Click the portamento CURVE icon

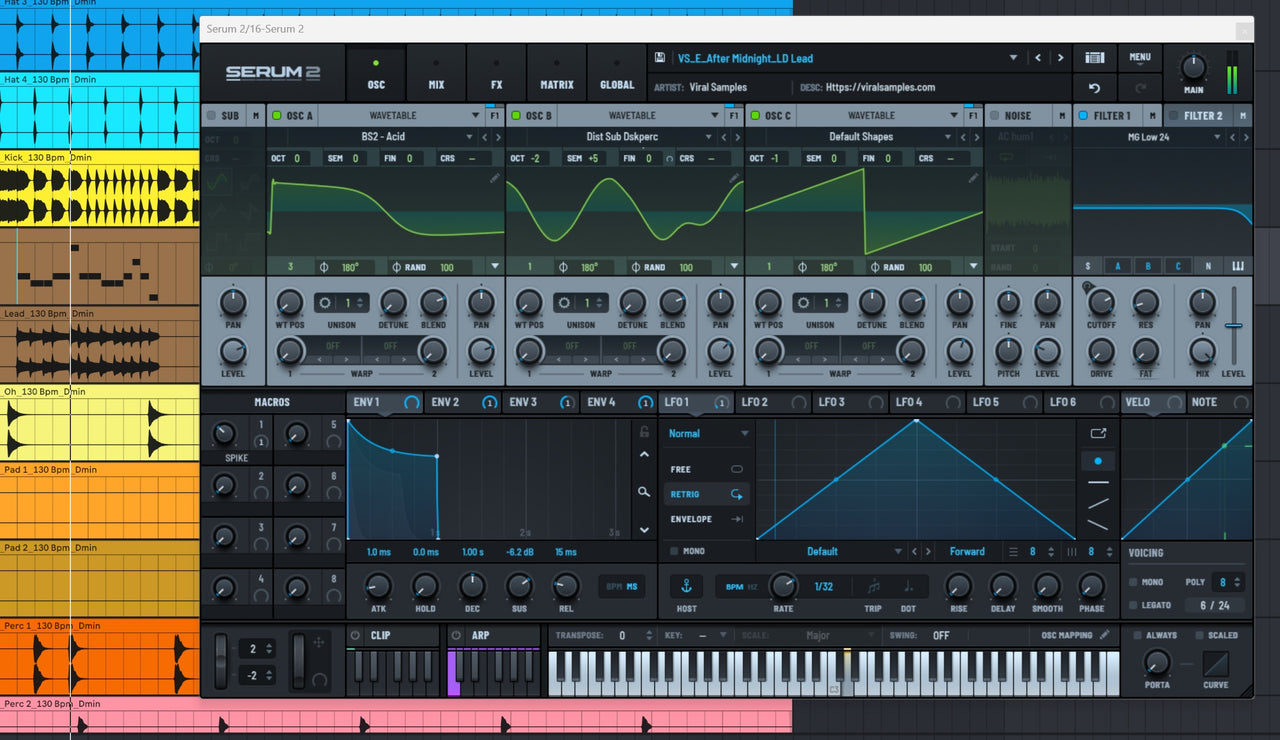click(1216, 664)
